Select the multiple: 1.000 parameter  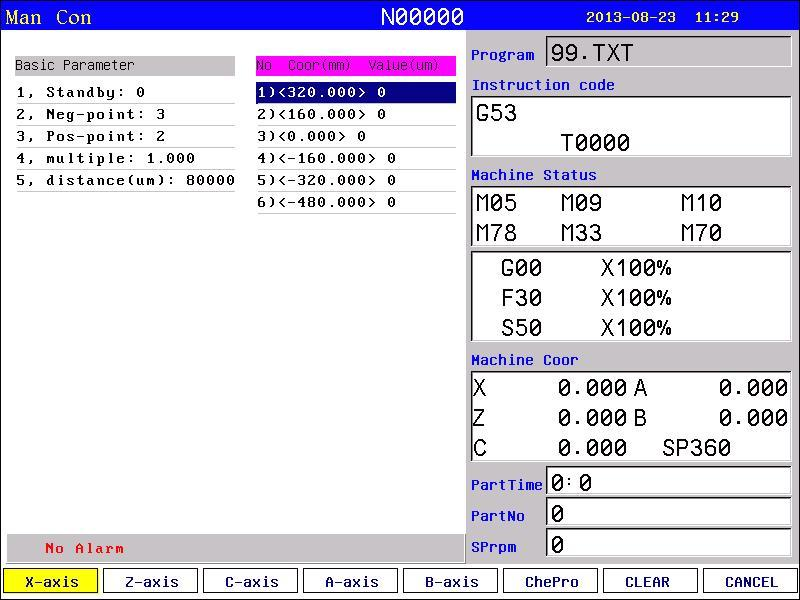(125, 158)
